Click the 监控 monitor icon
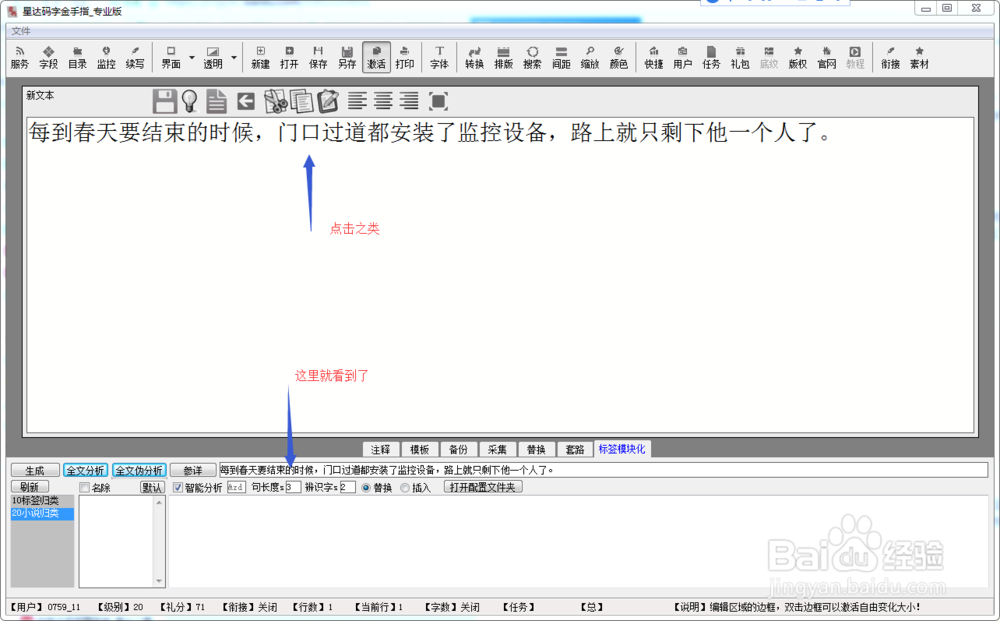This screenshot has width=1000, height=621. 105,57
